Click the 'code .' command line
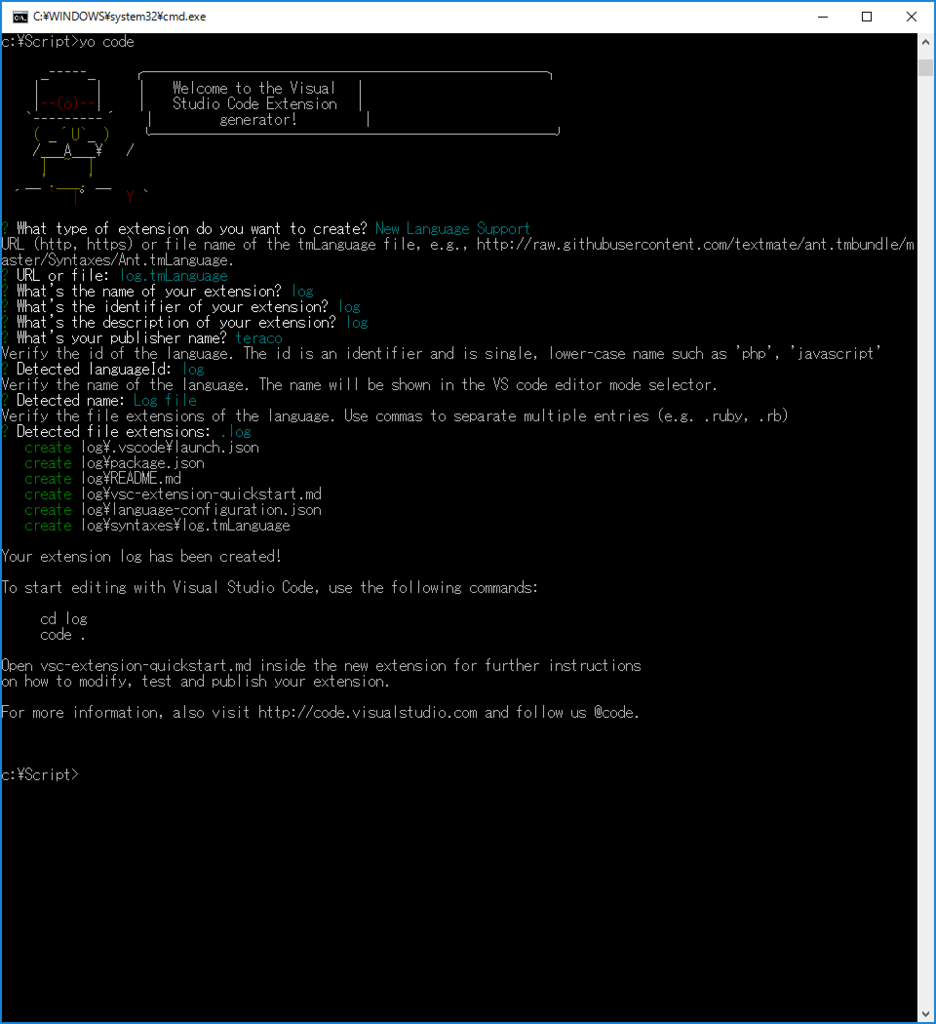This screenshot has width=936, height=1024. click(63, 635)
